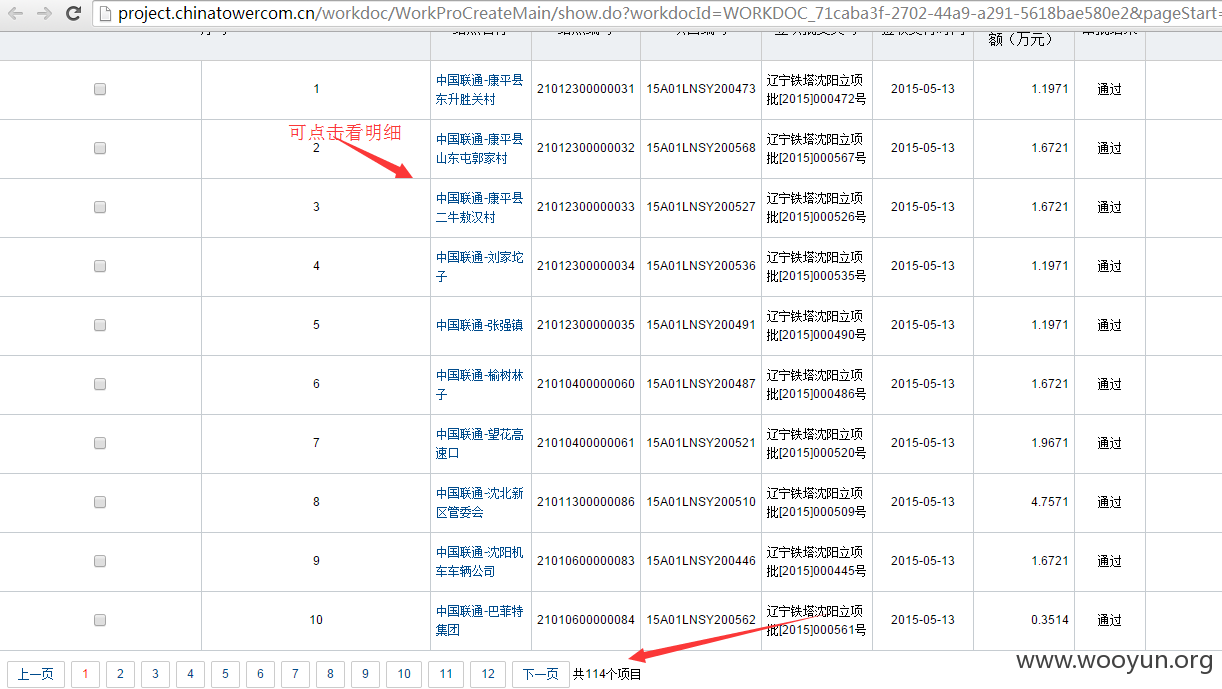Select site code 21012300000032
Viewport: 1222px width, 689px height.
586,148
